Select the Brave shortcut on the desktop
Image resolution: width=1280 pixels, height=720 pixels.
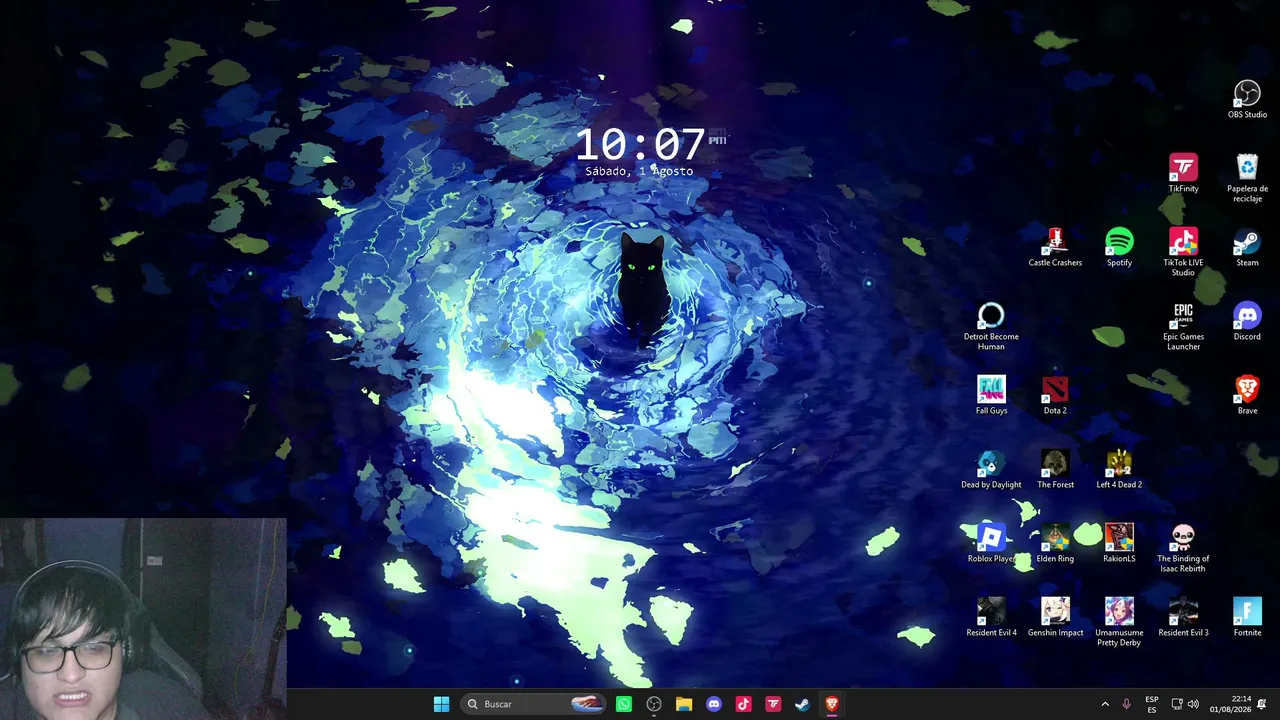[x=1247, y=395]
